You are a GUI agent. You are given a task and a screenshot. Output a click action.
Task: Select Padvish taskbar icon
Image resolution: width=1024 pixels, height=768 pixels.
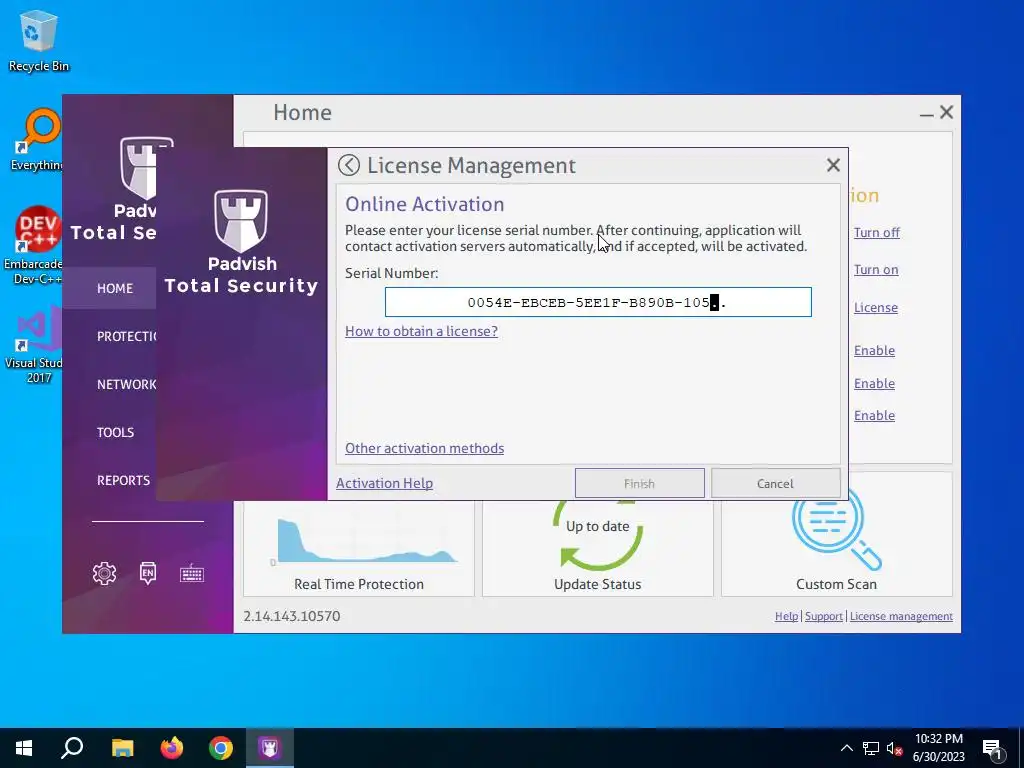click(270, 748)
